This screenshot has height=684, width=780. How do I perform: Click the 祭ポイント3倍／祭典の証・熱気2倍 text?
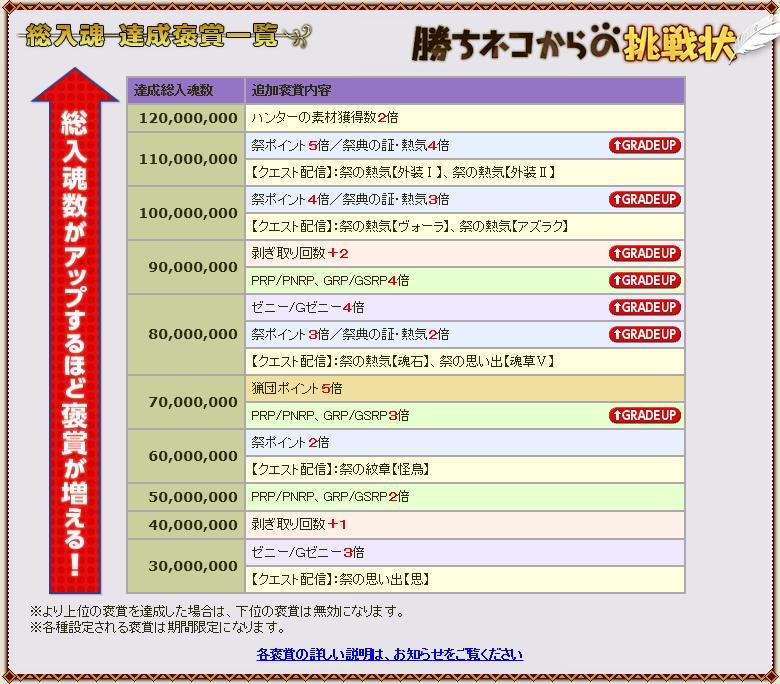pyautogui.click(x=350, y=334)
